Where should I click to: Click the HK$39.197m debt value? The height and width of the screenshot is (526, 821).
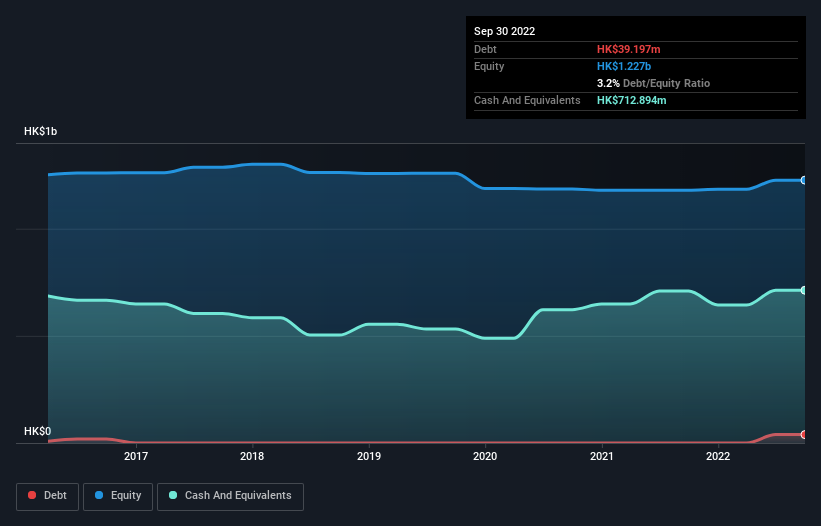point(628,49)
